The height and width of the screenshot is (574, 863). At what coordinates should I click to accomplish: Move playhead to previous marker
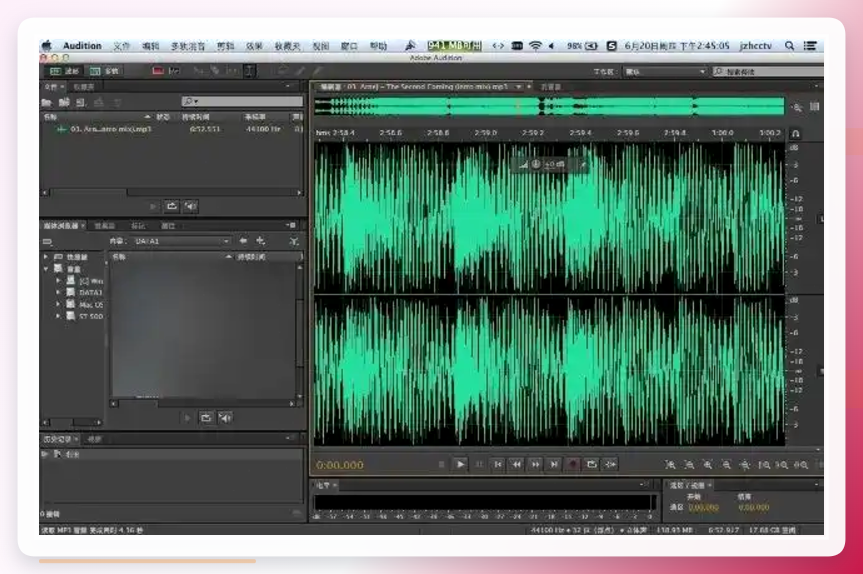tap(498, 464)
